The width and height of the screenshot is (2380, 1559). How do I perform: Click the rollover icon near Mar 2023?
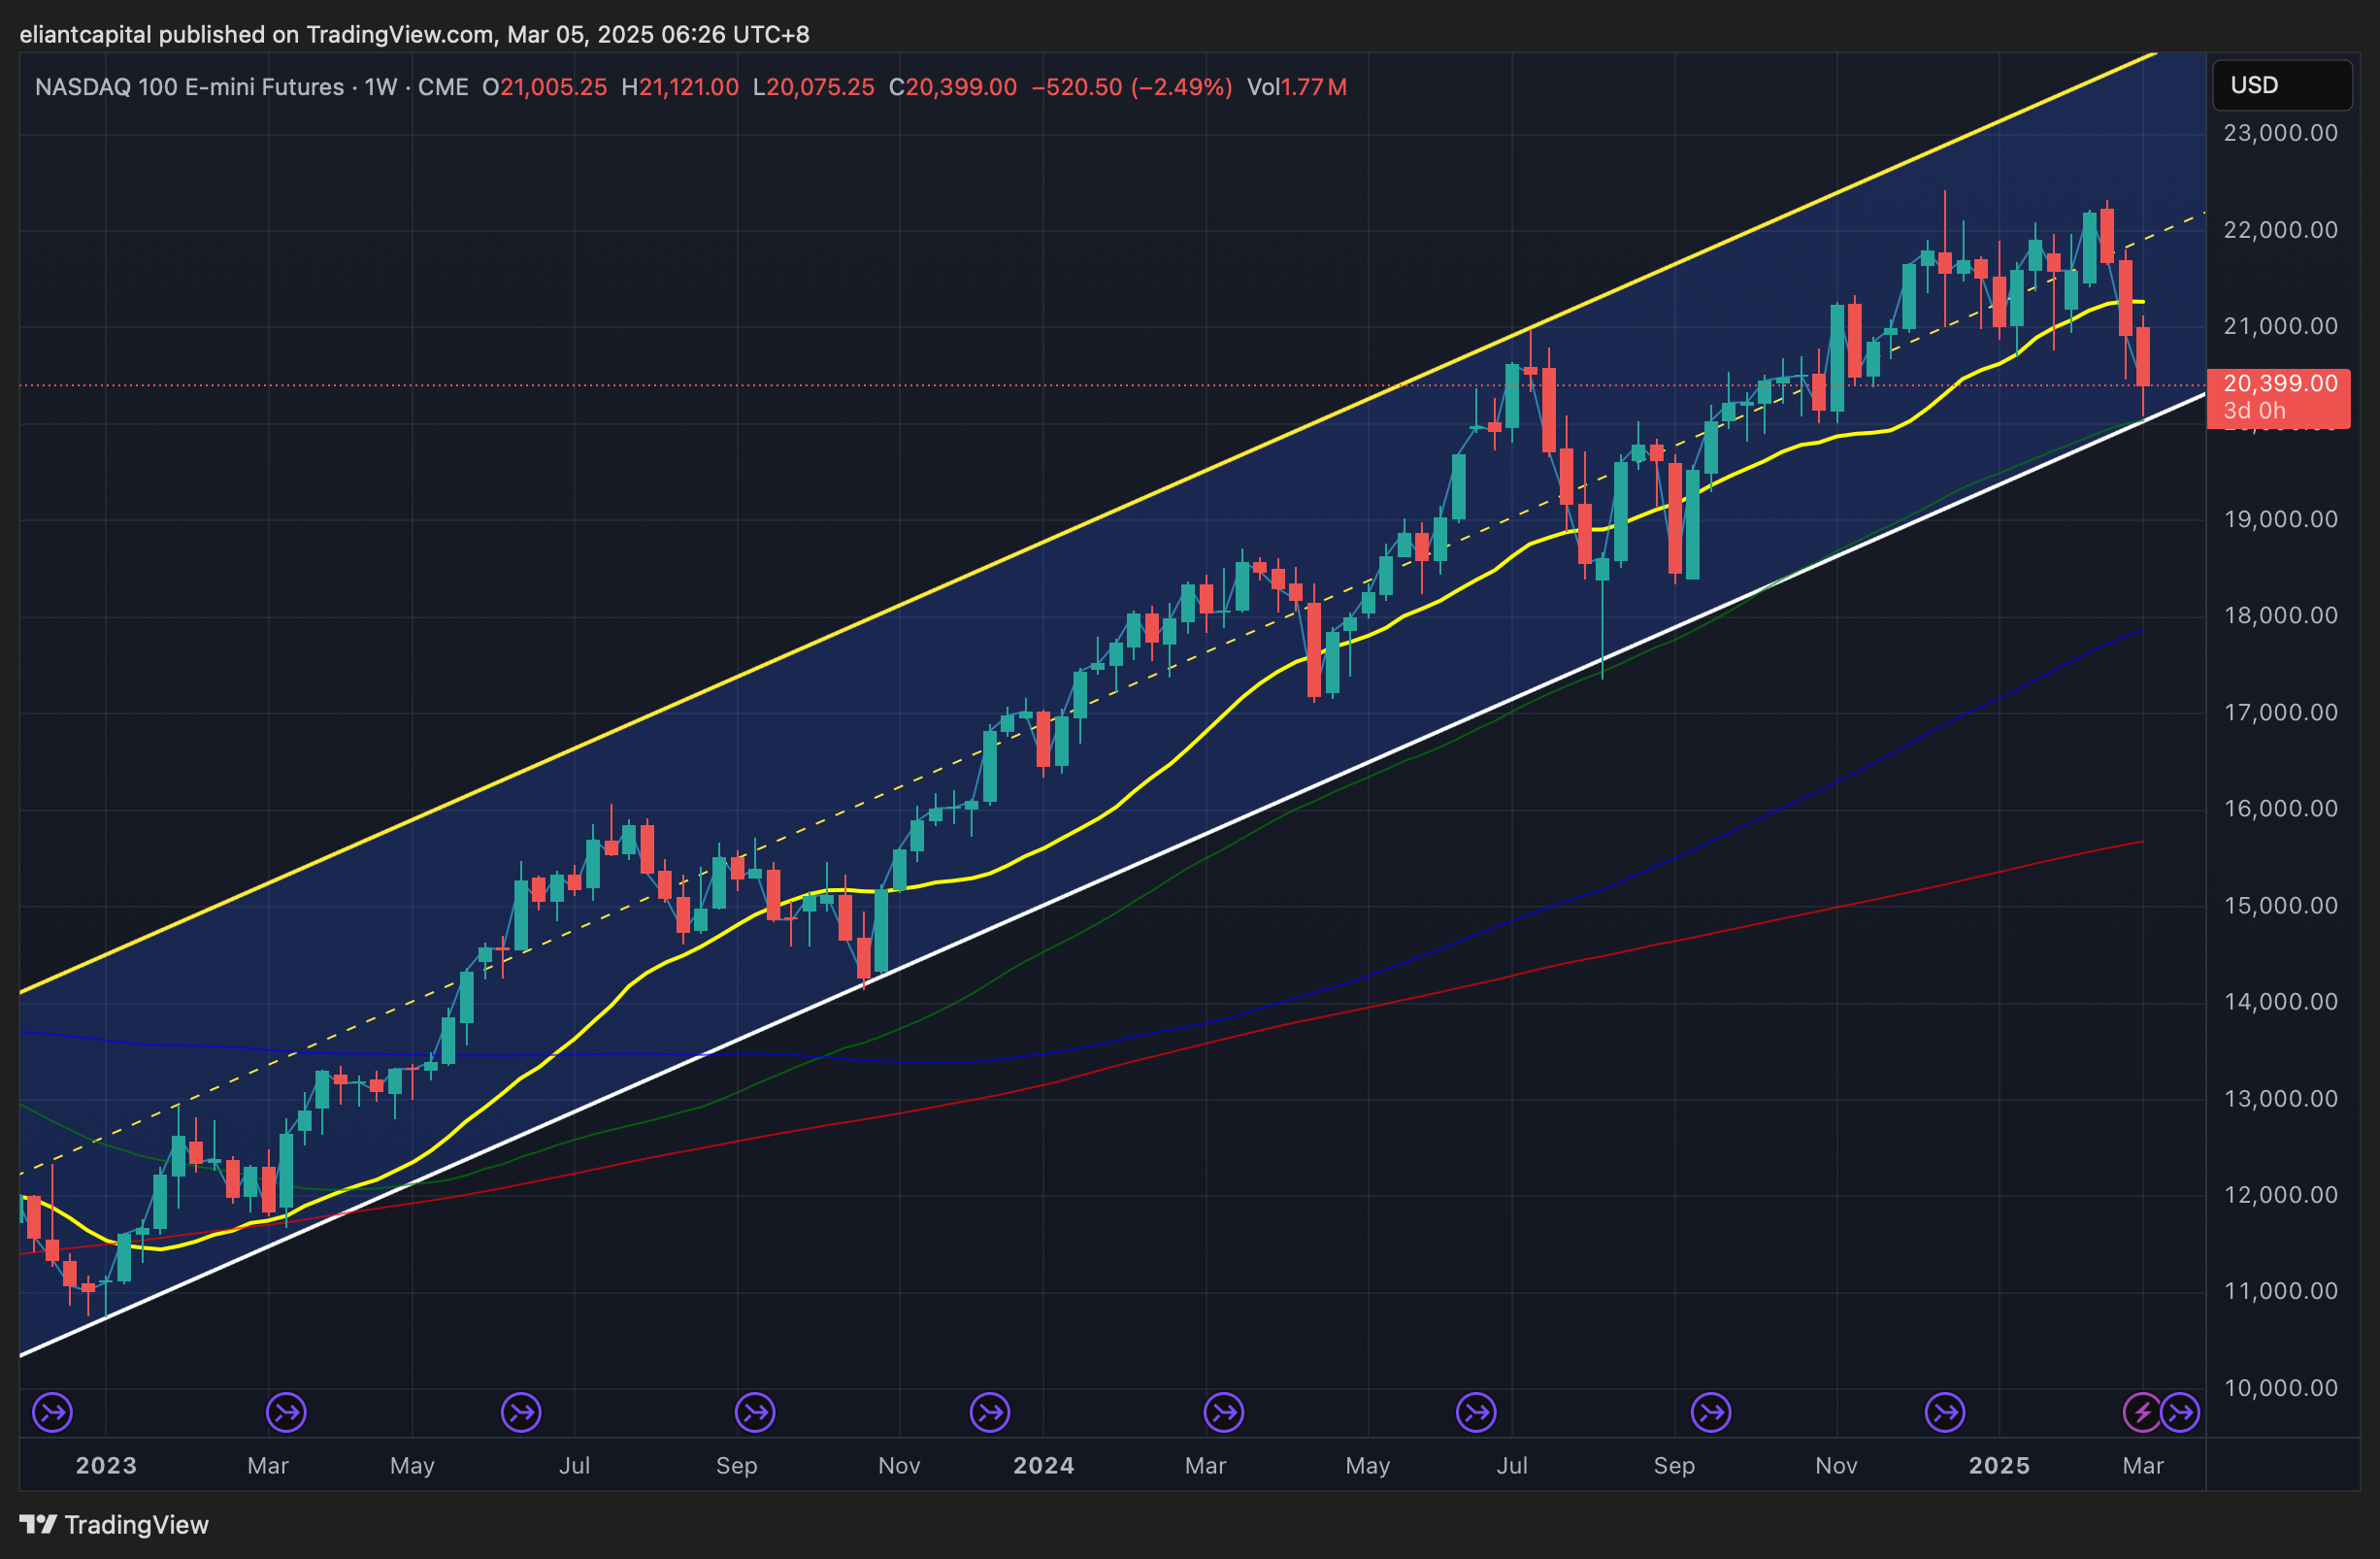pyautogui.click(x=286, y=1413)
